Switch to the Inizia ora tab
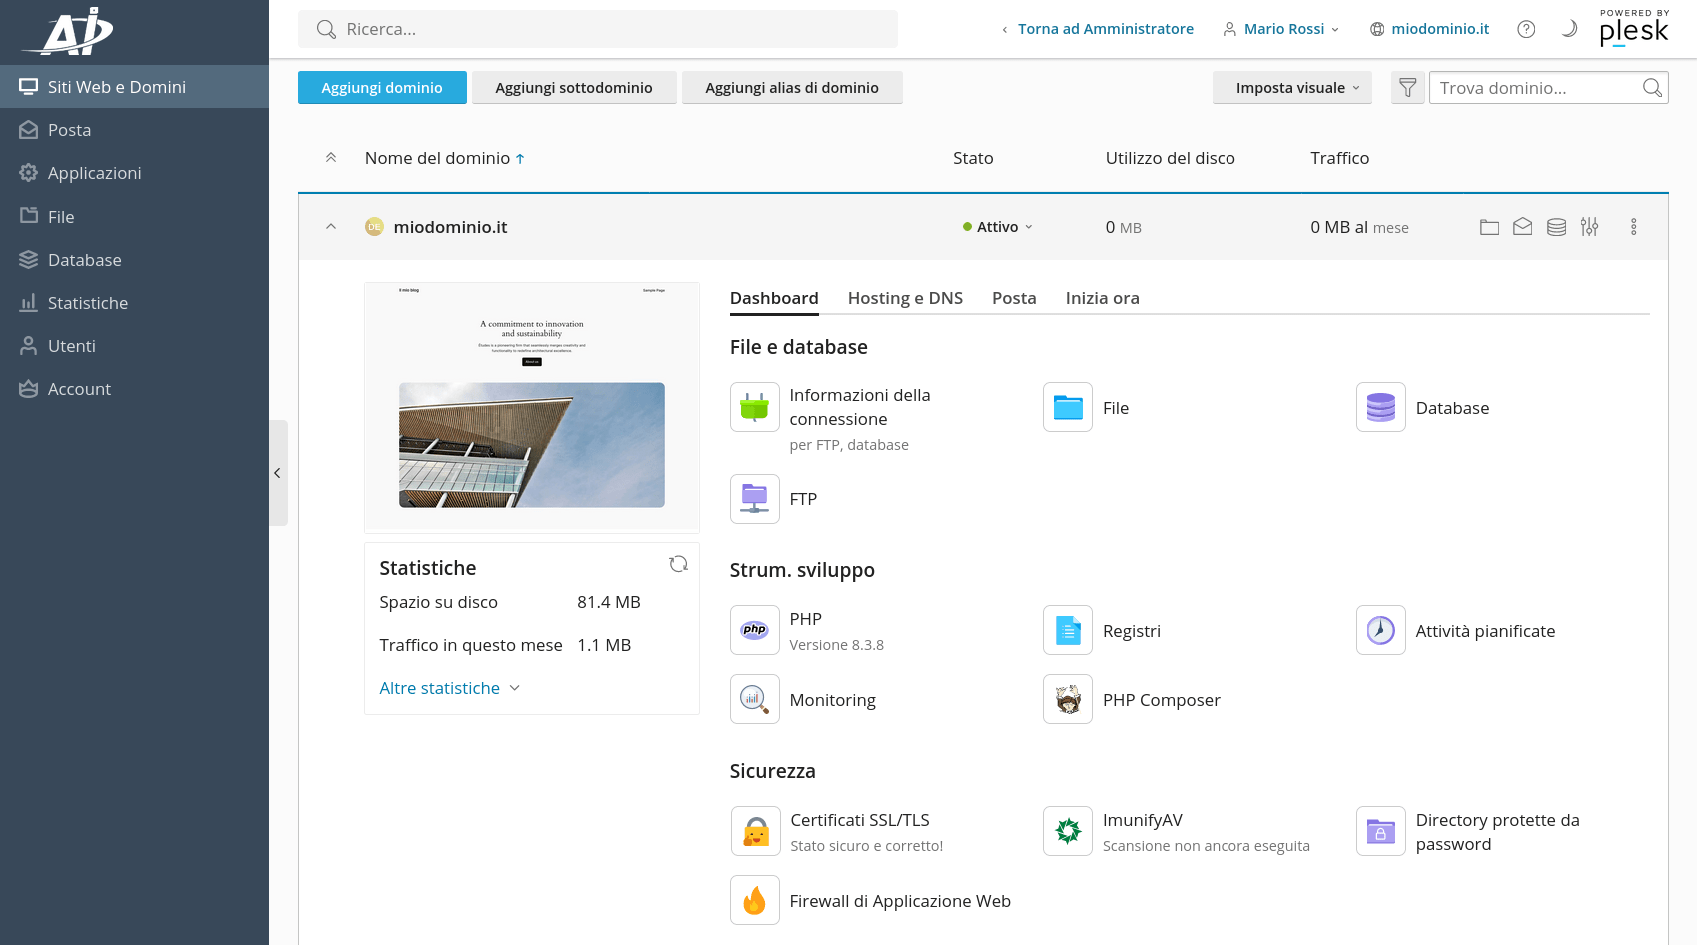 (x=1102, y=298)
